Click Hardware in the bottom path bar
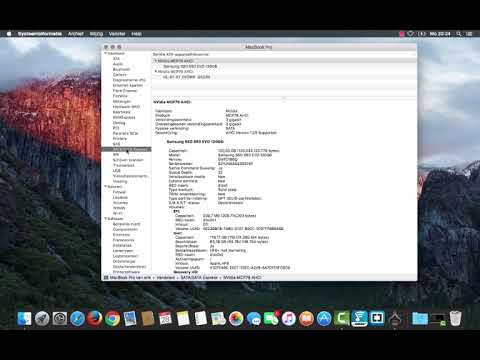Viewport: 480px width, 360px height. pyautogui.click(x=166, y=277)
